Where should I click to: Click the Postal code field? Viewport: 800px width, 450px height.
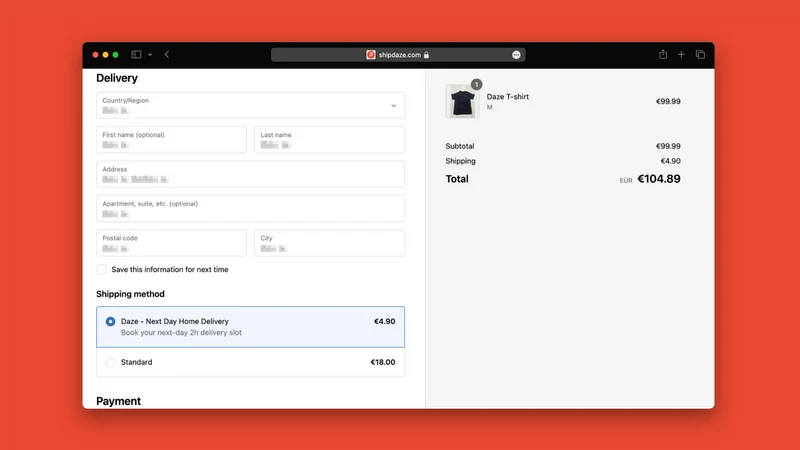[171, 243]
